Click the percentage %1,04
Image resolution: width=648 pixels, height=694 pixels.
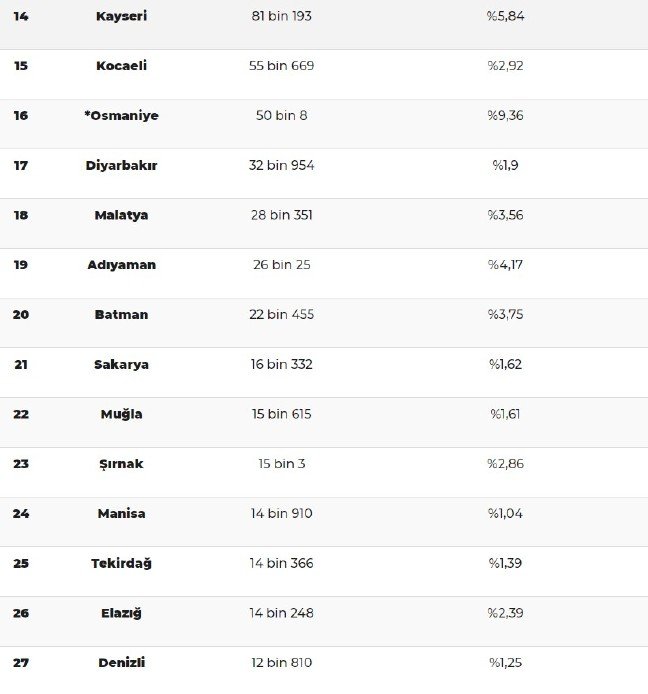point(505,513)
